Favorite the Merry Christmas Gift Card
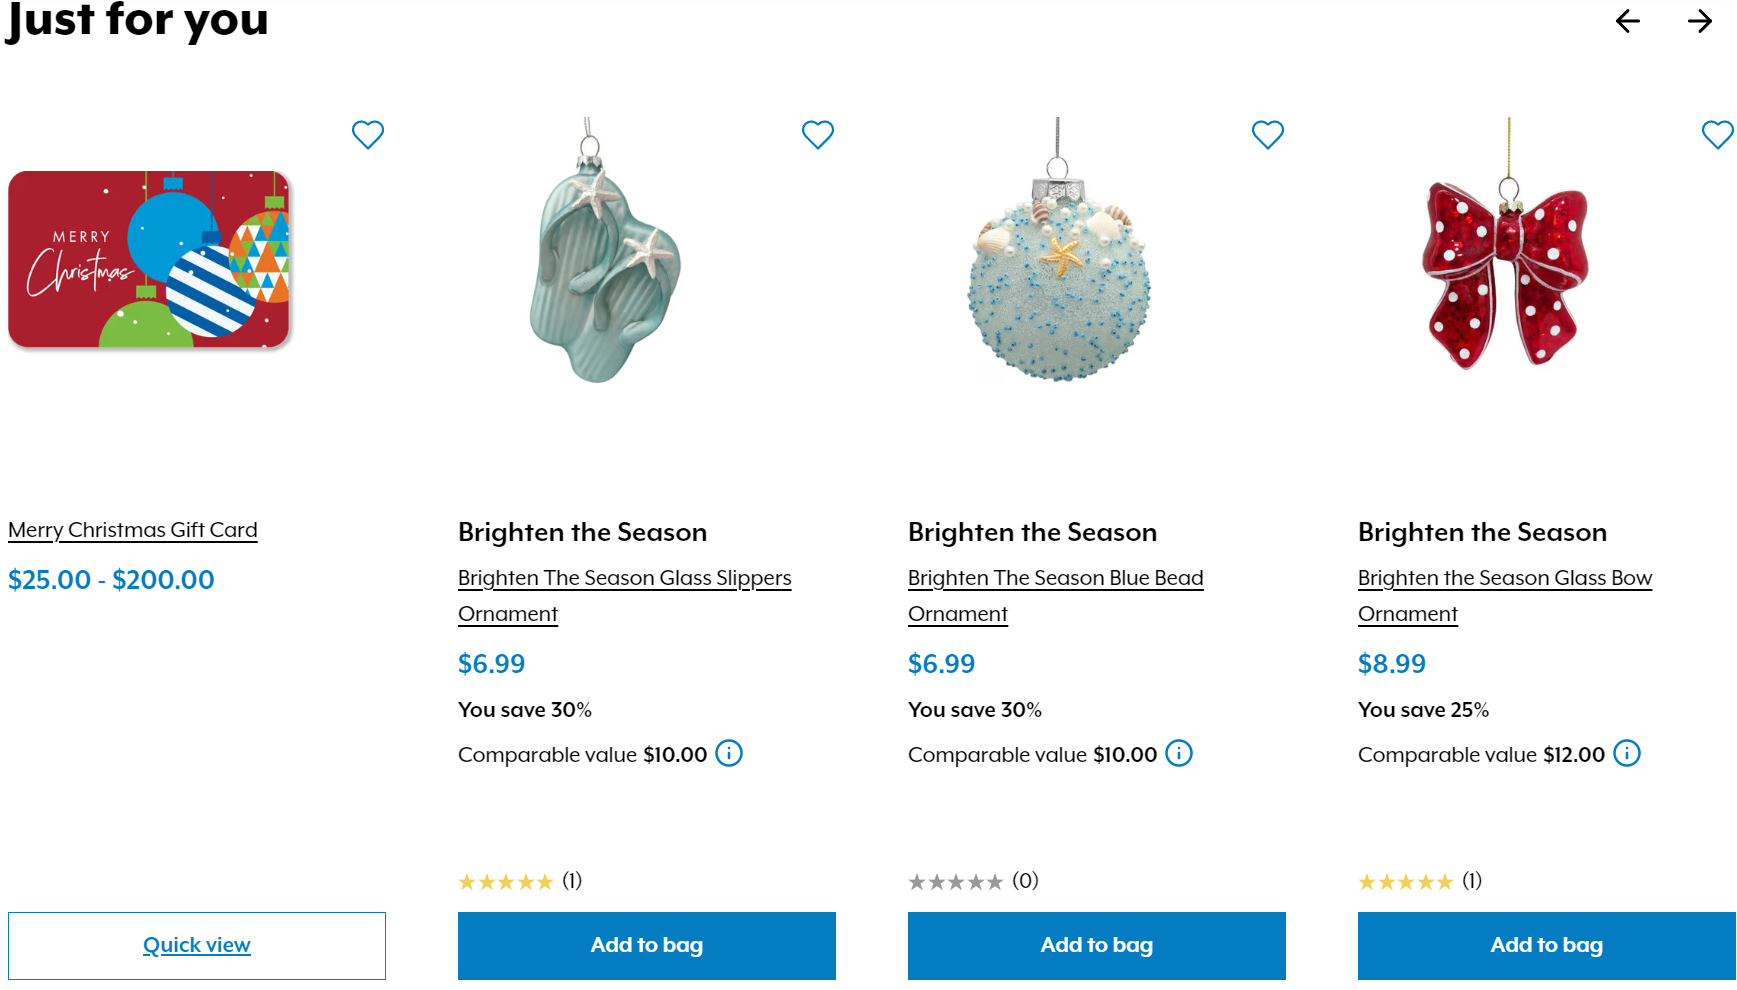 (368, 134)
